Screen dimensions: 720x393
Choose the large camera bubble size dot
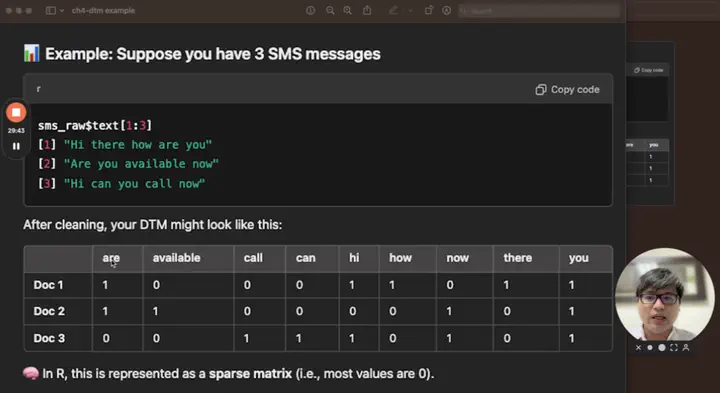pos(662,348)
